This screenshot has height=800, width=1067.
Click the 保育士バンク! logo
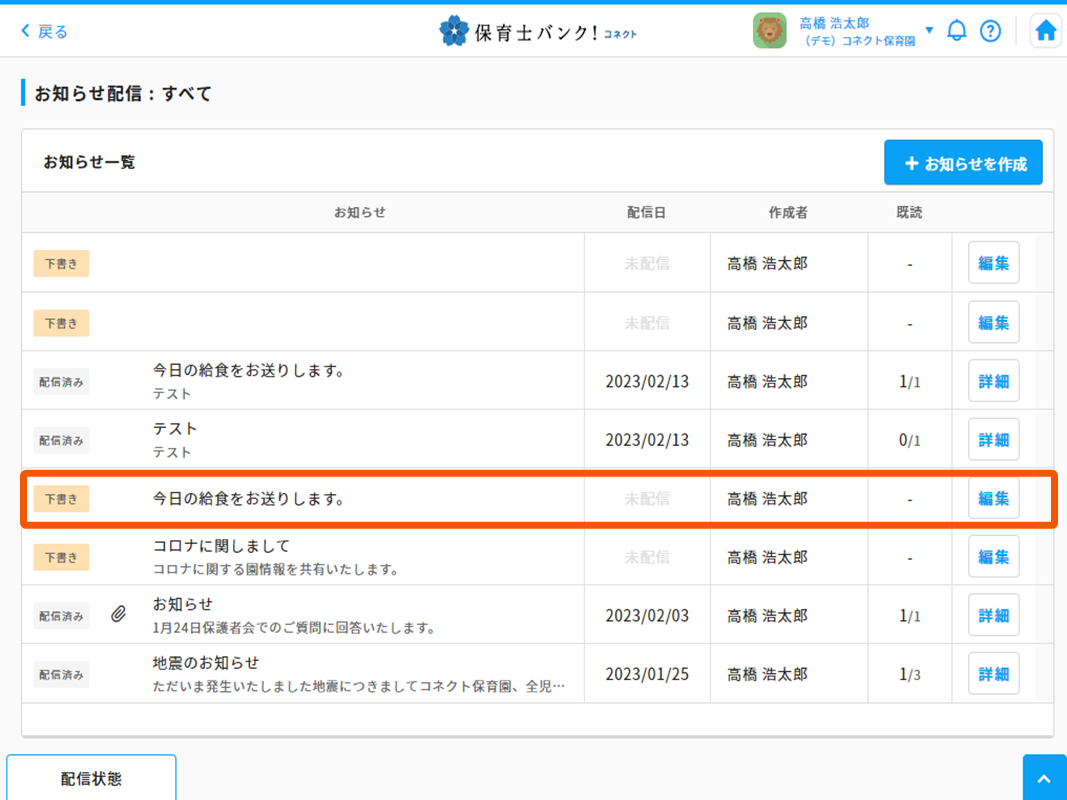(538, 31)
